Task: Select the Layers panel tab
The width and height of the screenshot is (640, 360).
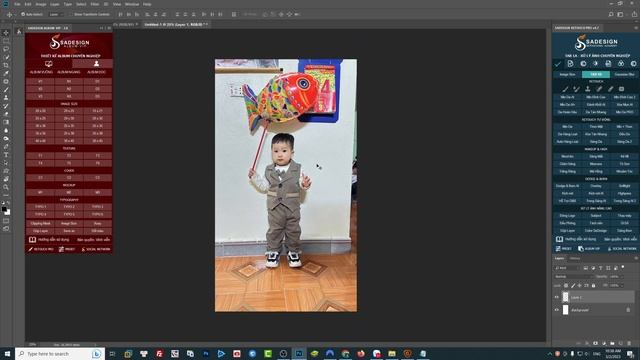Action: (560, 258)
